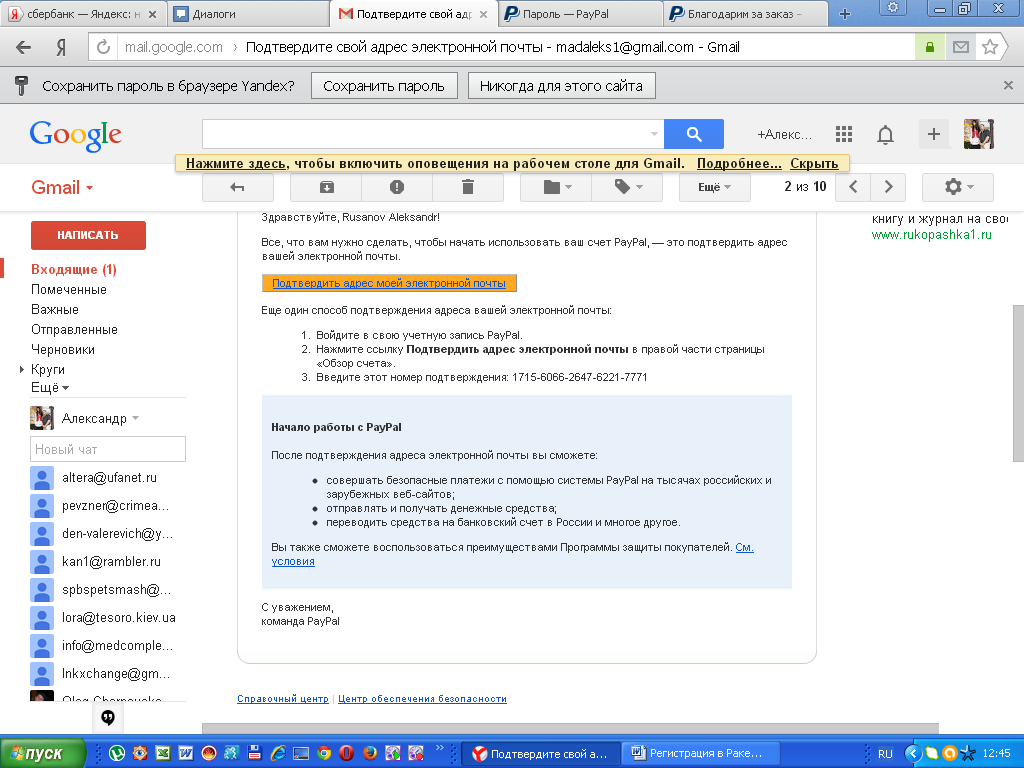Open the 'Отправленные' folder
The image size is (1024, 768).
tap(74, 329)
